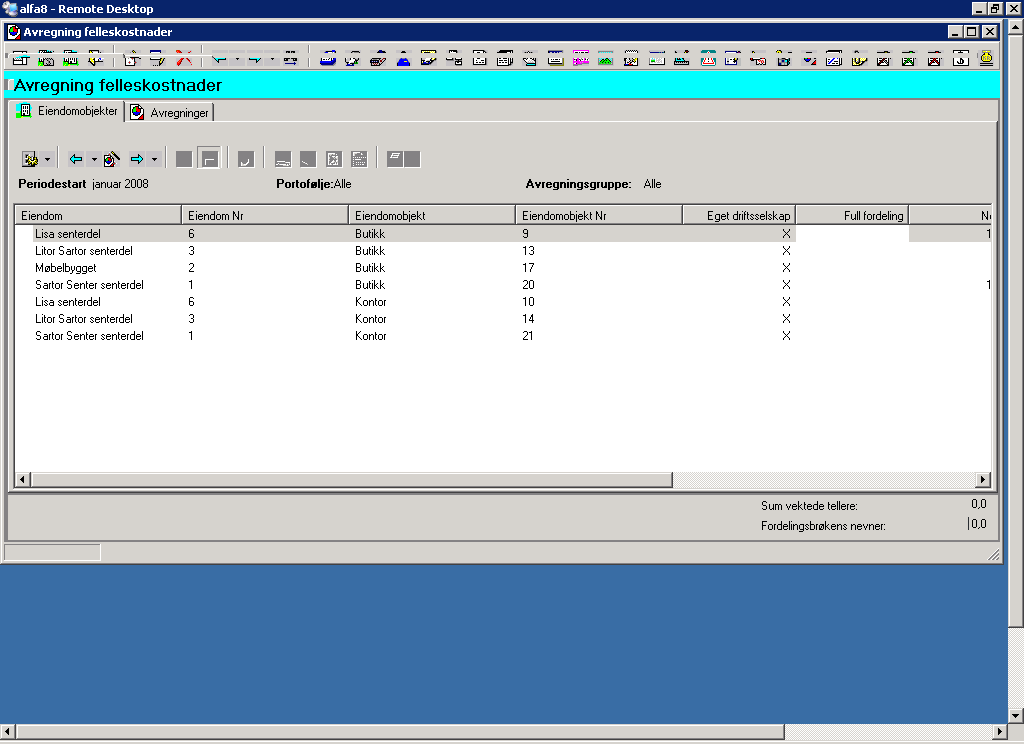The height and width of the screenshot is (744, 1024).
Task: Click the Eget driftsselskap column header
Action: (739, 216)
